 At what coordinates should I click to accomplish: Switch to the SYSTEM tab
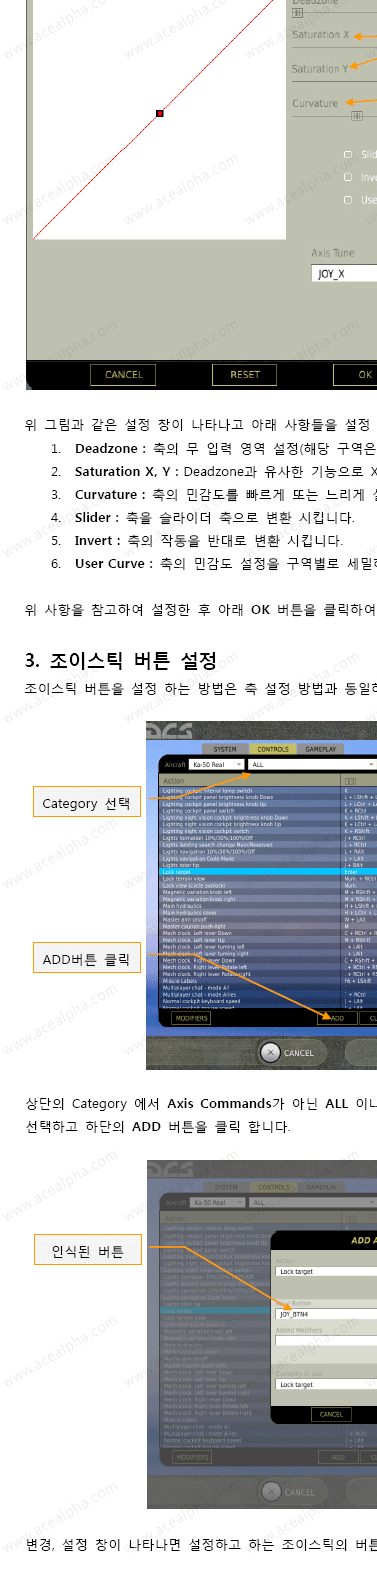tap(226, 748)
